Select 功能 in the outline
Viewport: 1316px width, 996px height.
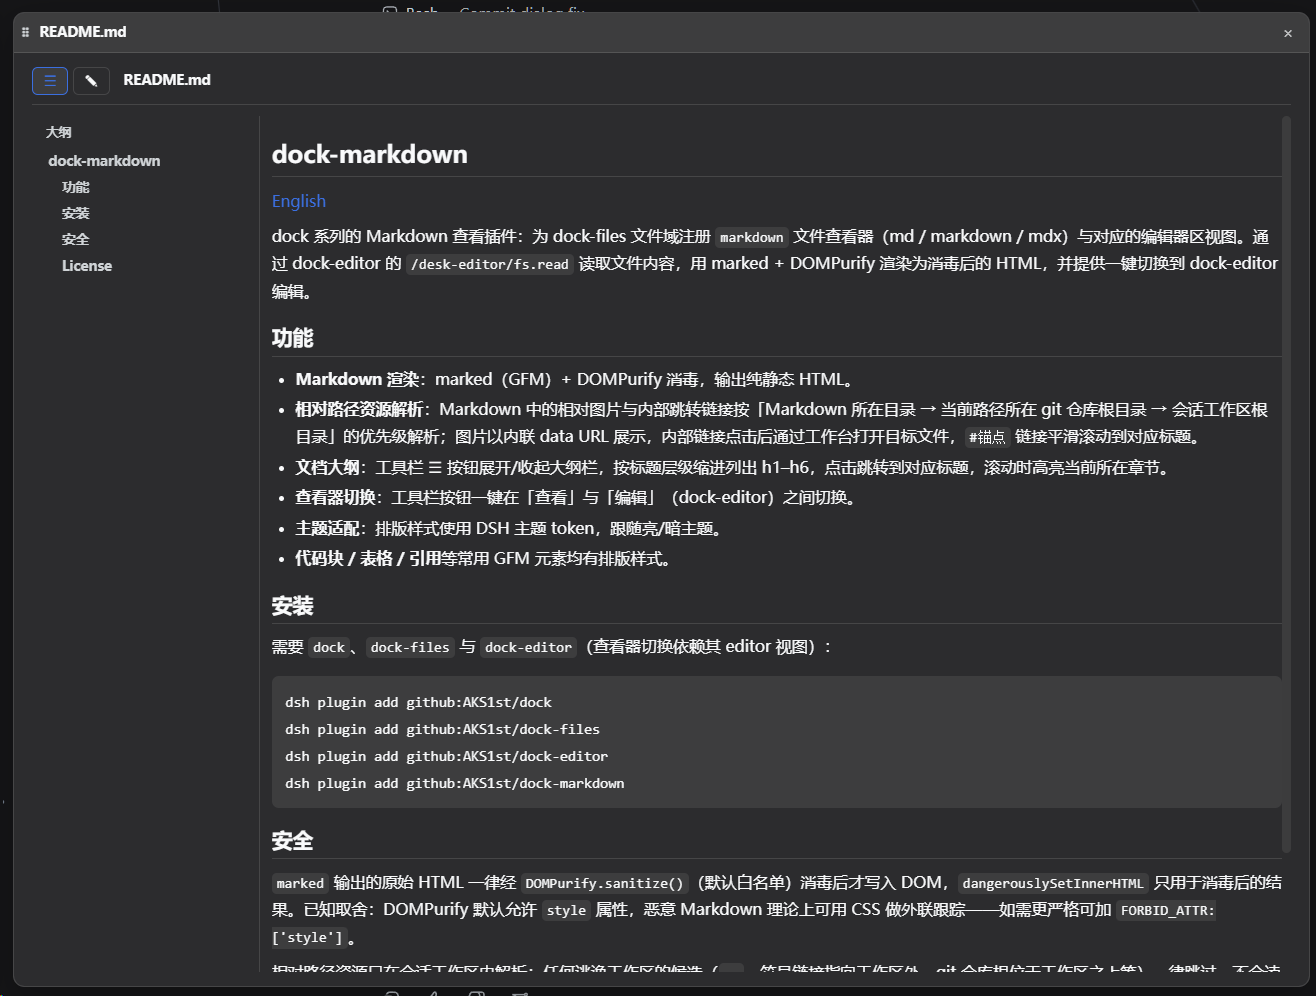point(76,187)
